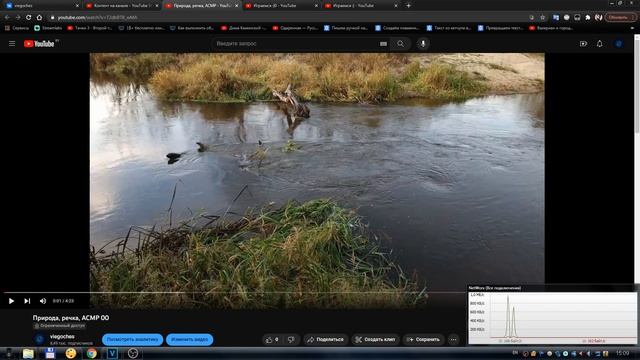Viewport: 640px width, 360px height.
Task: Open the Текст из капслука bookmark
Action: (449, 28)
